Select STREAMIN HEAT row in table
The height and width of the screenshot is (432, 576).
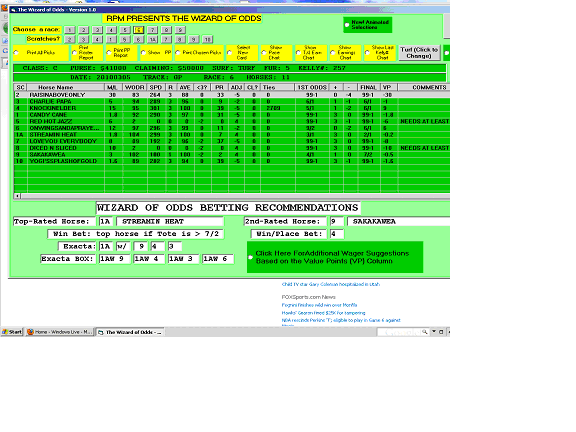pyautogui.click(x=232, y=134)
